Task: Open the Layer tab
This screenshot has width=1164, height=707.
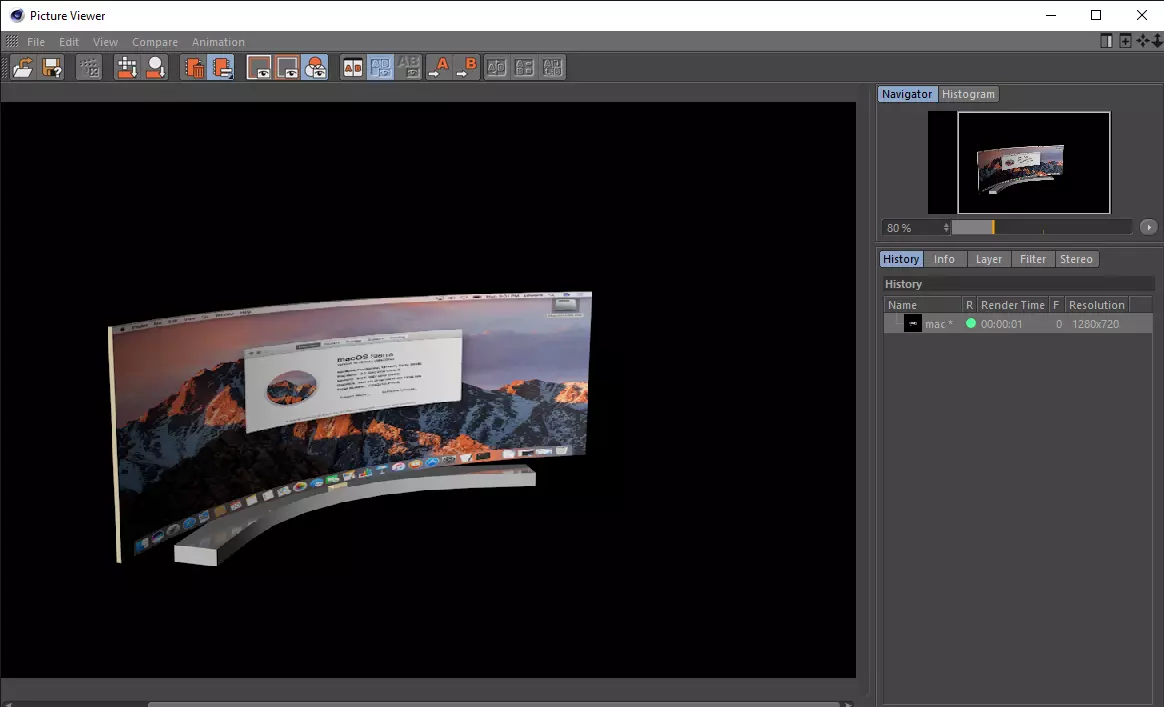Action: 989,259
